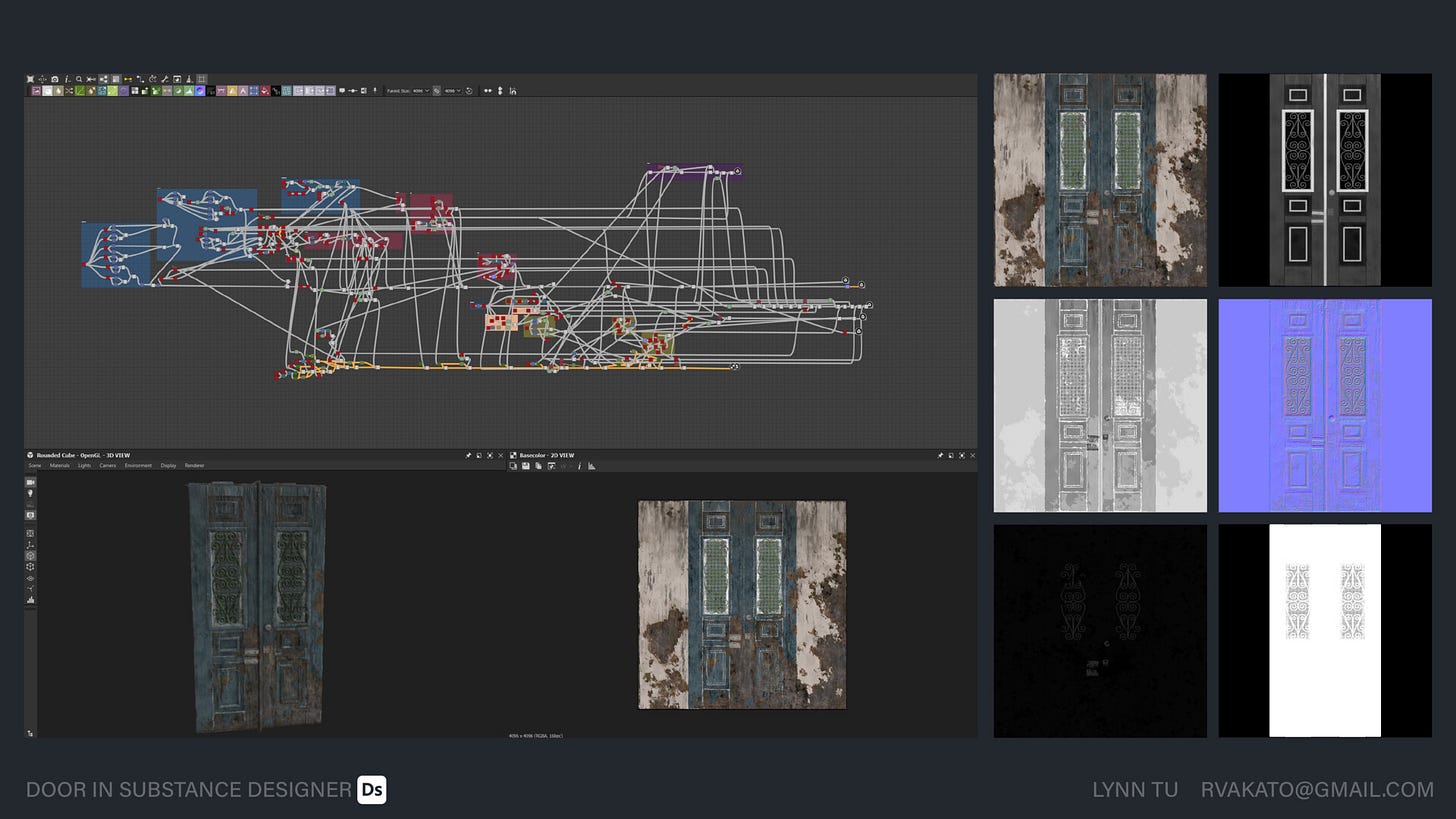Click the 'LYNN TU' name text
1456x819 pixels.
1135,790
